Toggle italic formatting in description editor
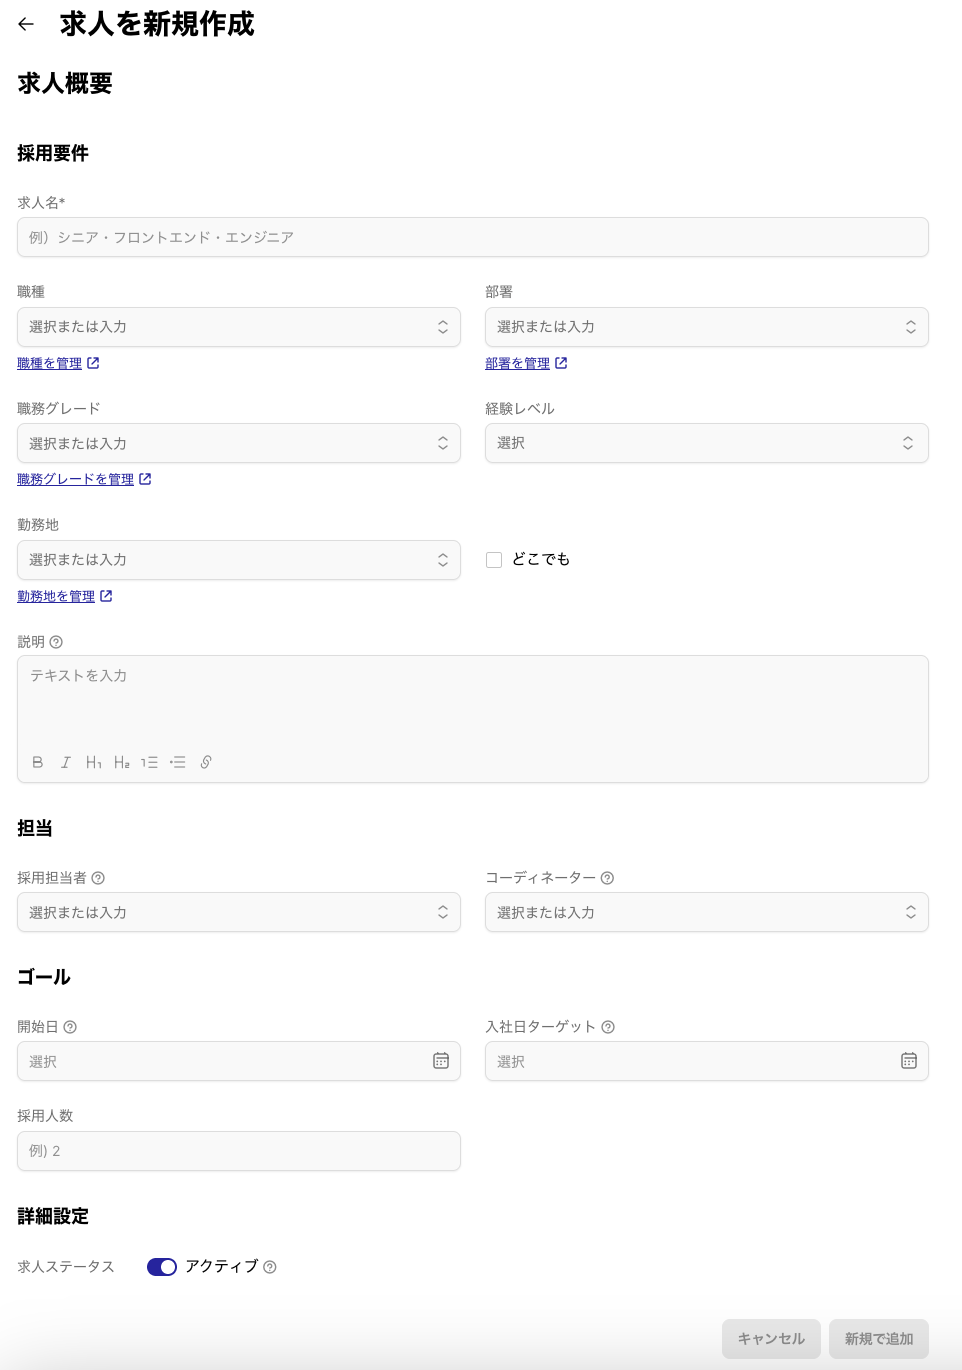962x1370 pixels. [x=66, y=762]
